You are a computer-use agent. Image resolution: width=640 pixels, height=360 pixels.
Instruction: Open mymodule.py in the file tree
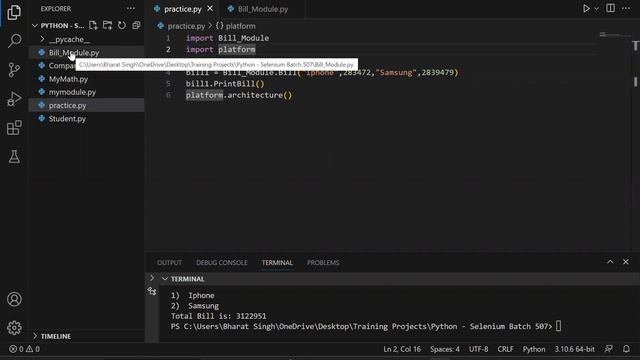[72, 92]
